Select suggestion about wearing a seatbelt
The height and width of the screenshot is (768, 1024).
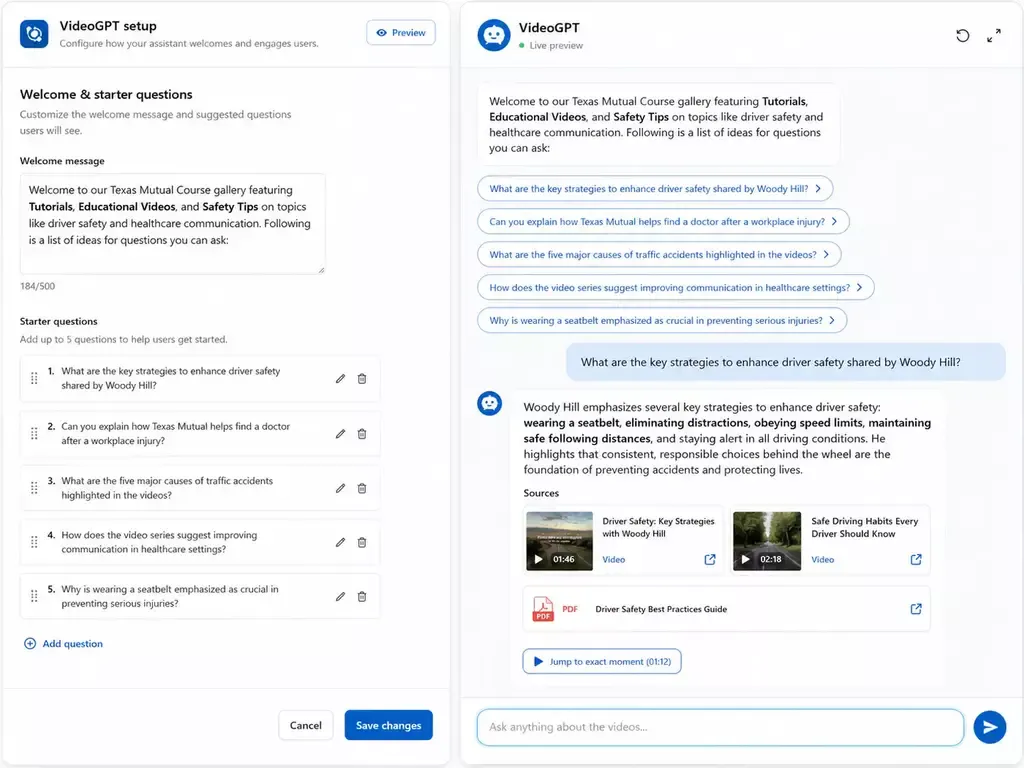pos(662,321)
